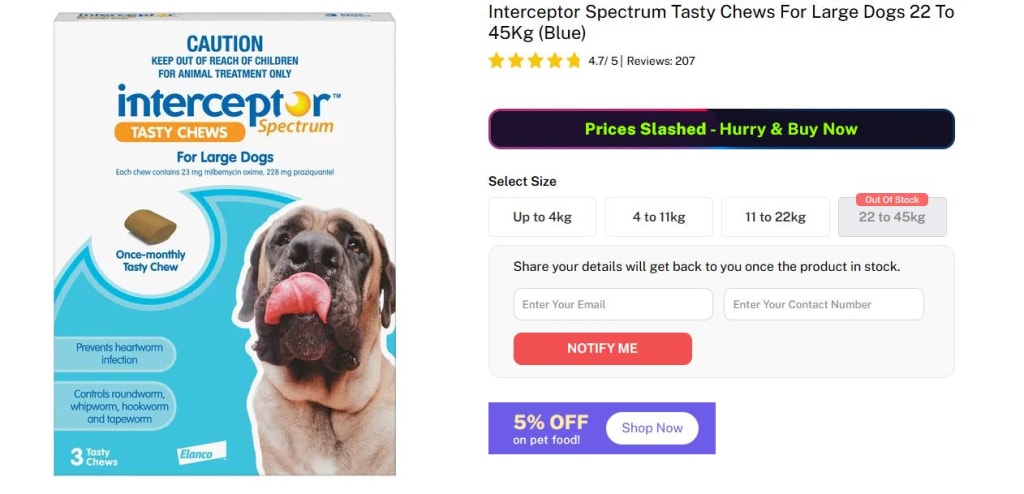
Task: Click the fifth partially filled star
Action: point(573,61)
